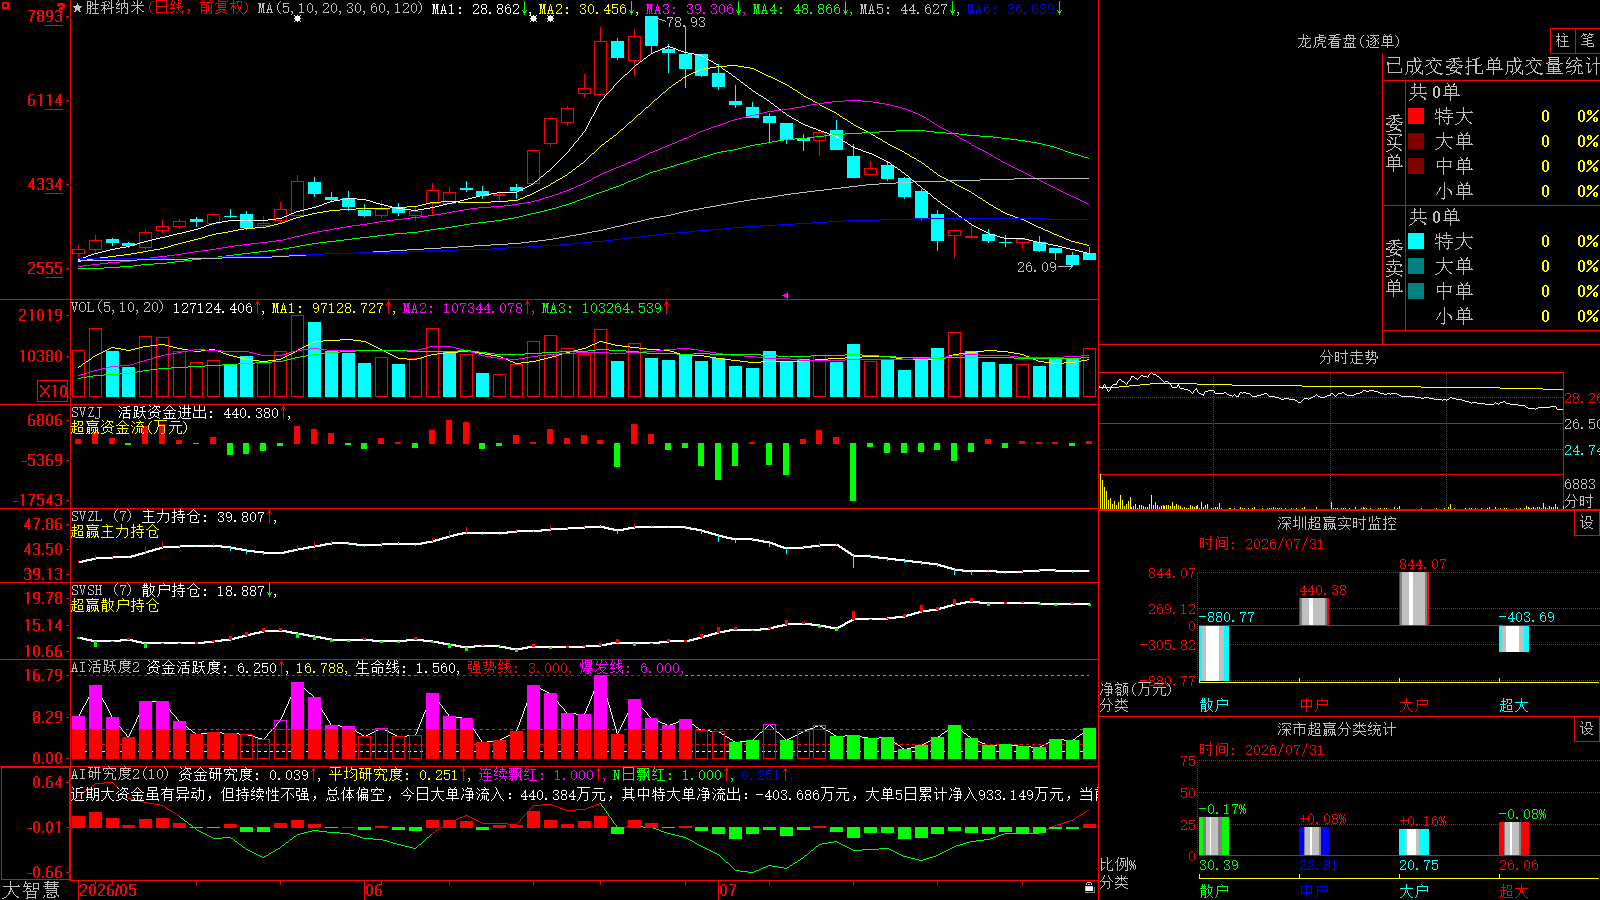Switch order view with the 笔 button
Image resolution: width=1600 pixels, height=900 pixels.
pos(1588,41)
